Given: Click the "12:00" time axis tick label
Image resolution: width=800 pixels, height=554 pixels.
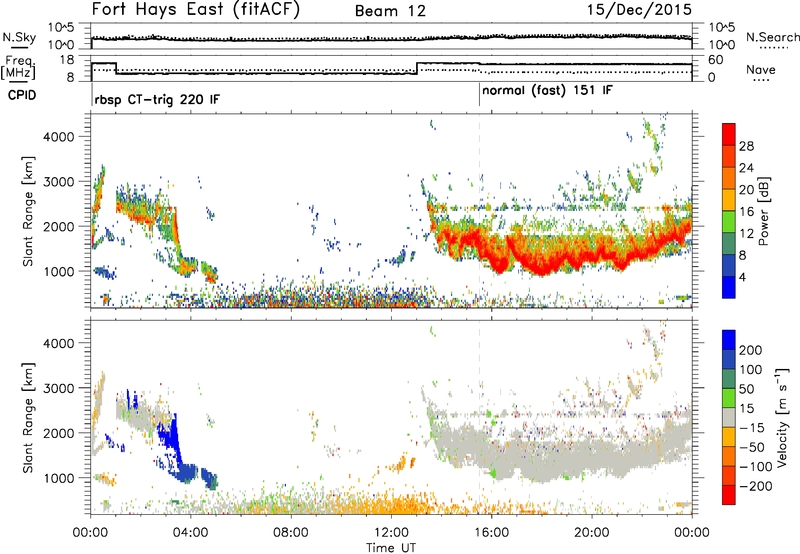Looking at the screenshot, I should point(391,532).
